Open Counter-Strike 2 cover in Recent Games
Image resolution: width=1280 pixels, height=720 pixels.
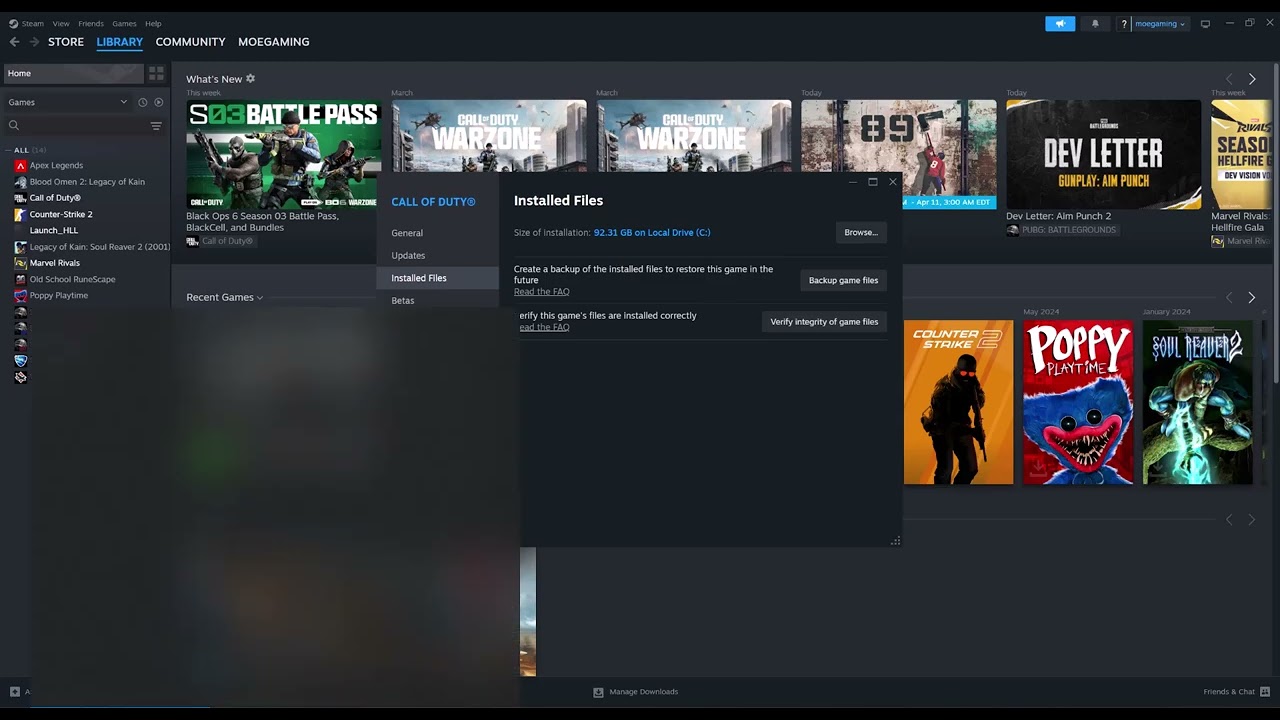pos(958,402)
